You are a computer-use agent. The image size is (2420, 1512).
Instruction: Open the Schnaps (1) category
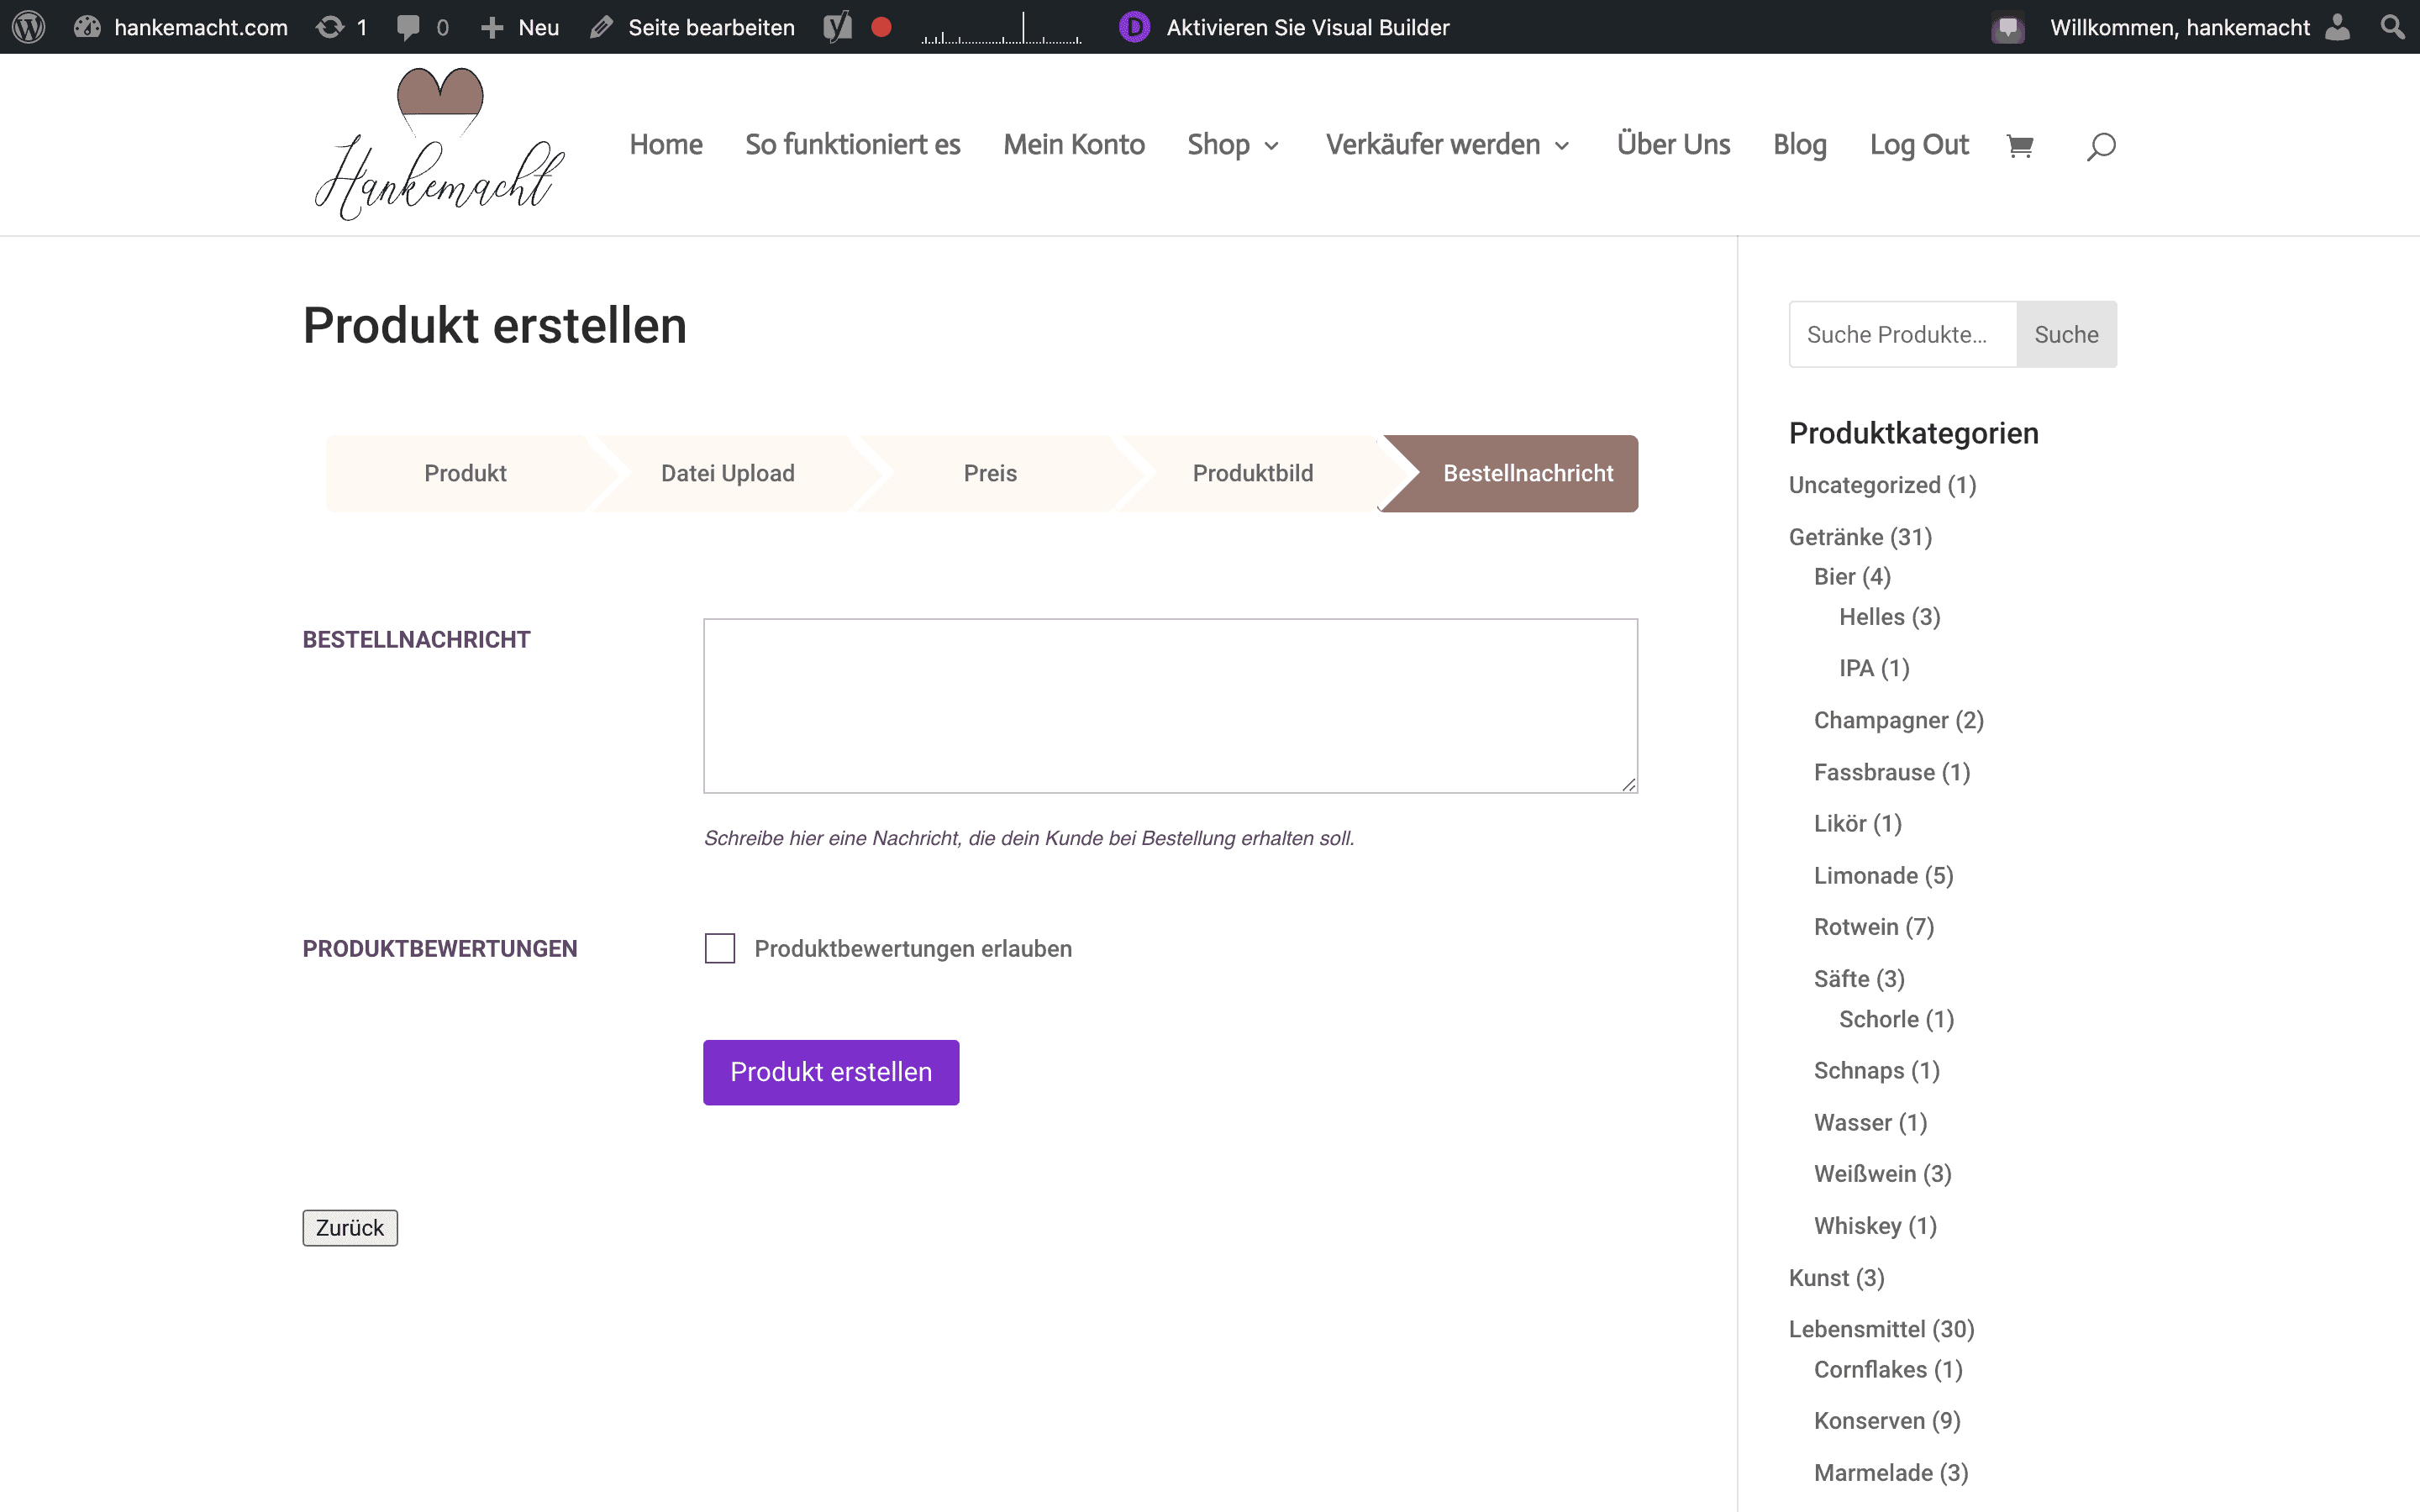click(1876, 1070)
